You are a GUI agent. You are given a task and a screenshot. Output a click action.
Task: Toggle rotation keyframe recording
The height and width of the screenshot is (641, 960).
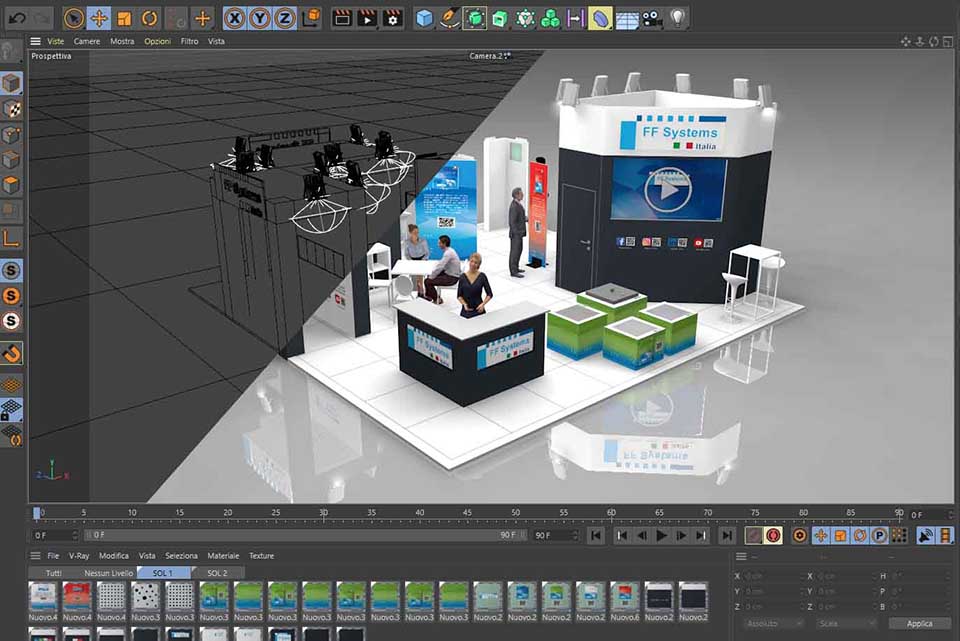pos(860,536)
